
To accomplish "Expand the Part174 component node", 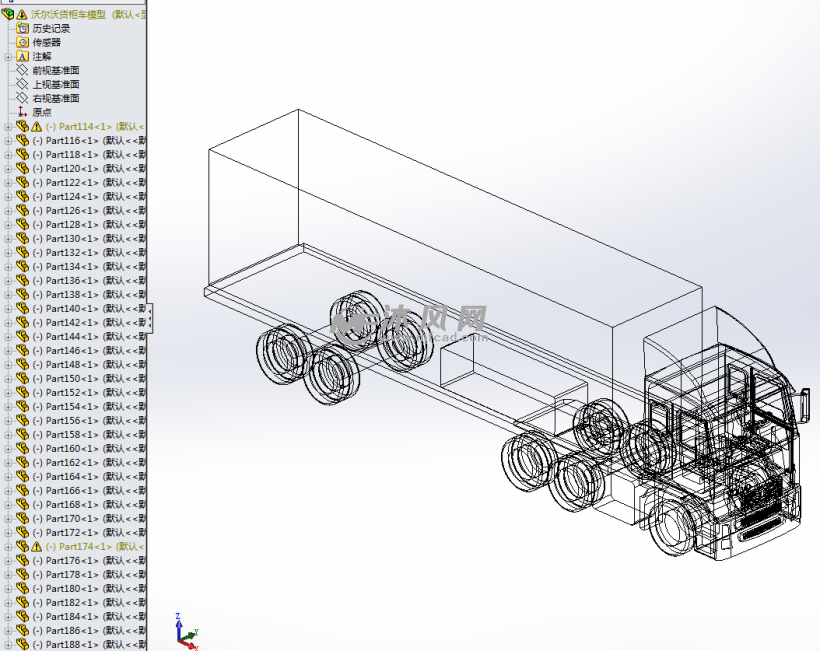I will tap(8, 547).
